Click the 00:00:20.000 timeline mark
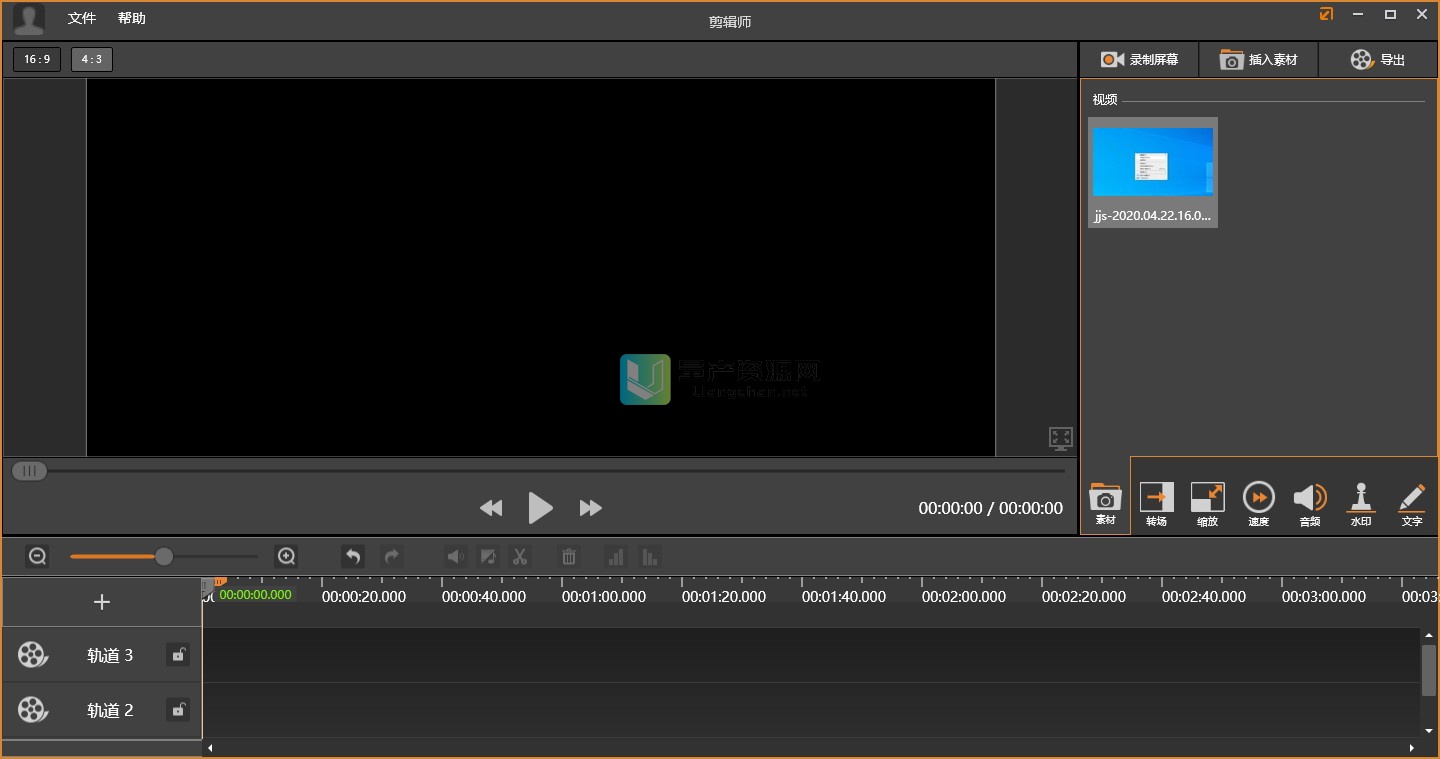 [x=364, y=596]
